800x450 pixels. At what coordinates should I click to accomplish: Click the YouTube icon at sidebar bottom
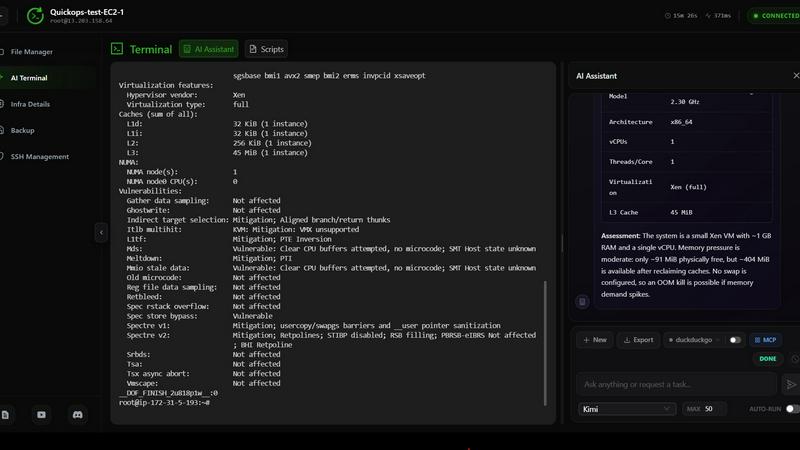pos(41,415)
